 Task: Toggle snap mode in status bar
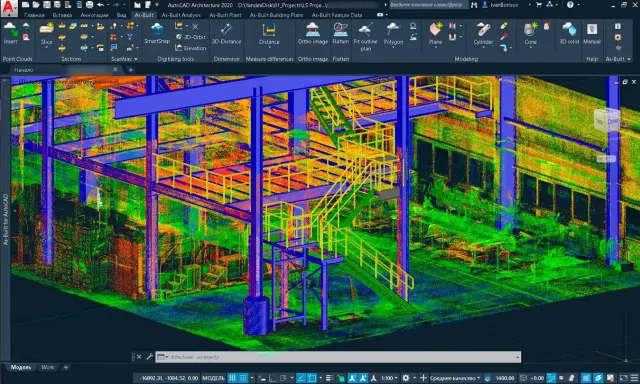(x=243, y=378)
